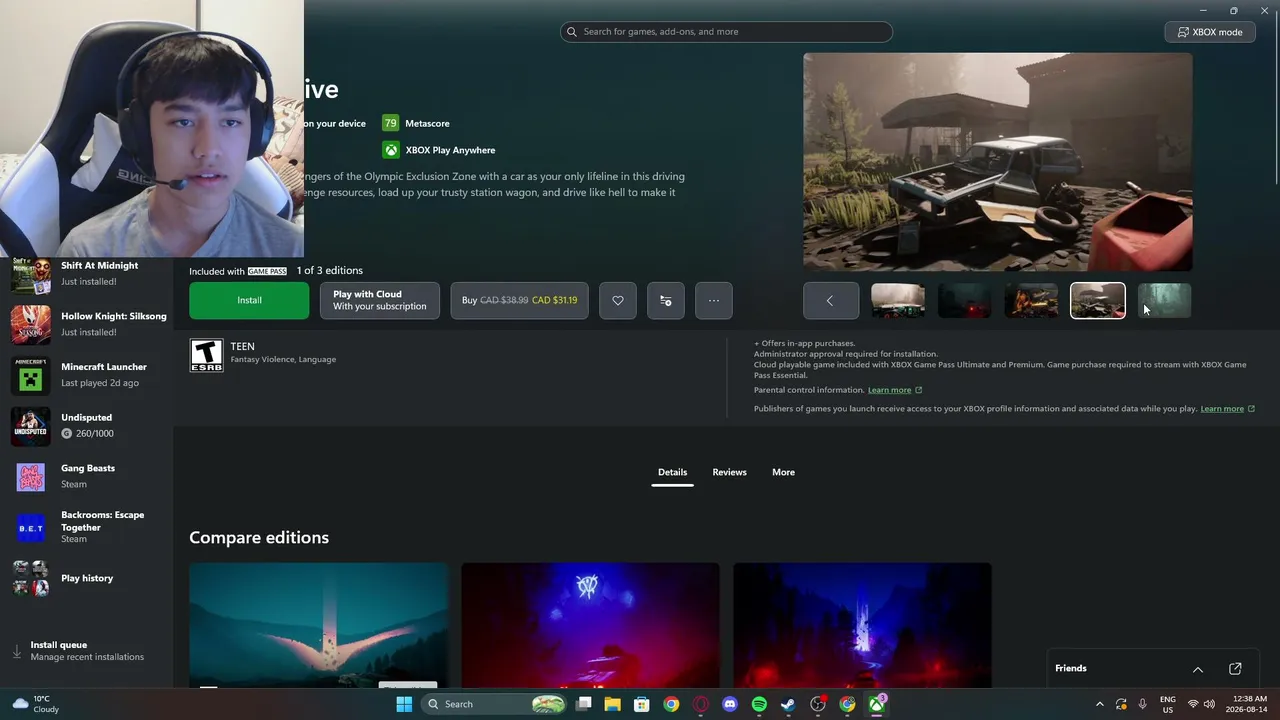Screen dimensions: 1280x720
Task: Click the ESRB Teen rating icon
Action: coord(207,355)
